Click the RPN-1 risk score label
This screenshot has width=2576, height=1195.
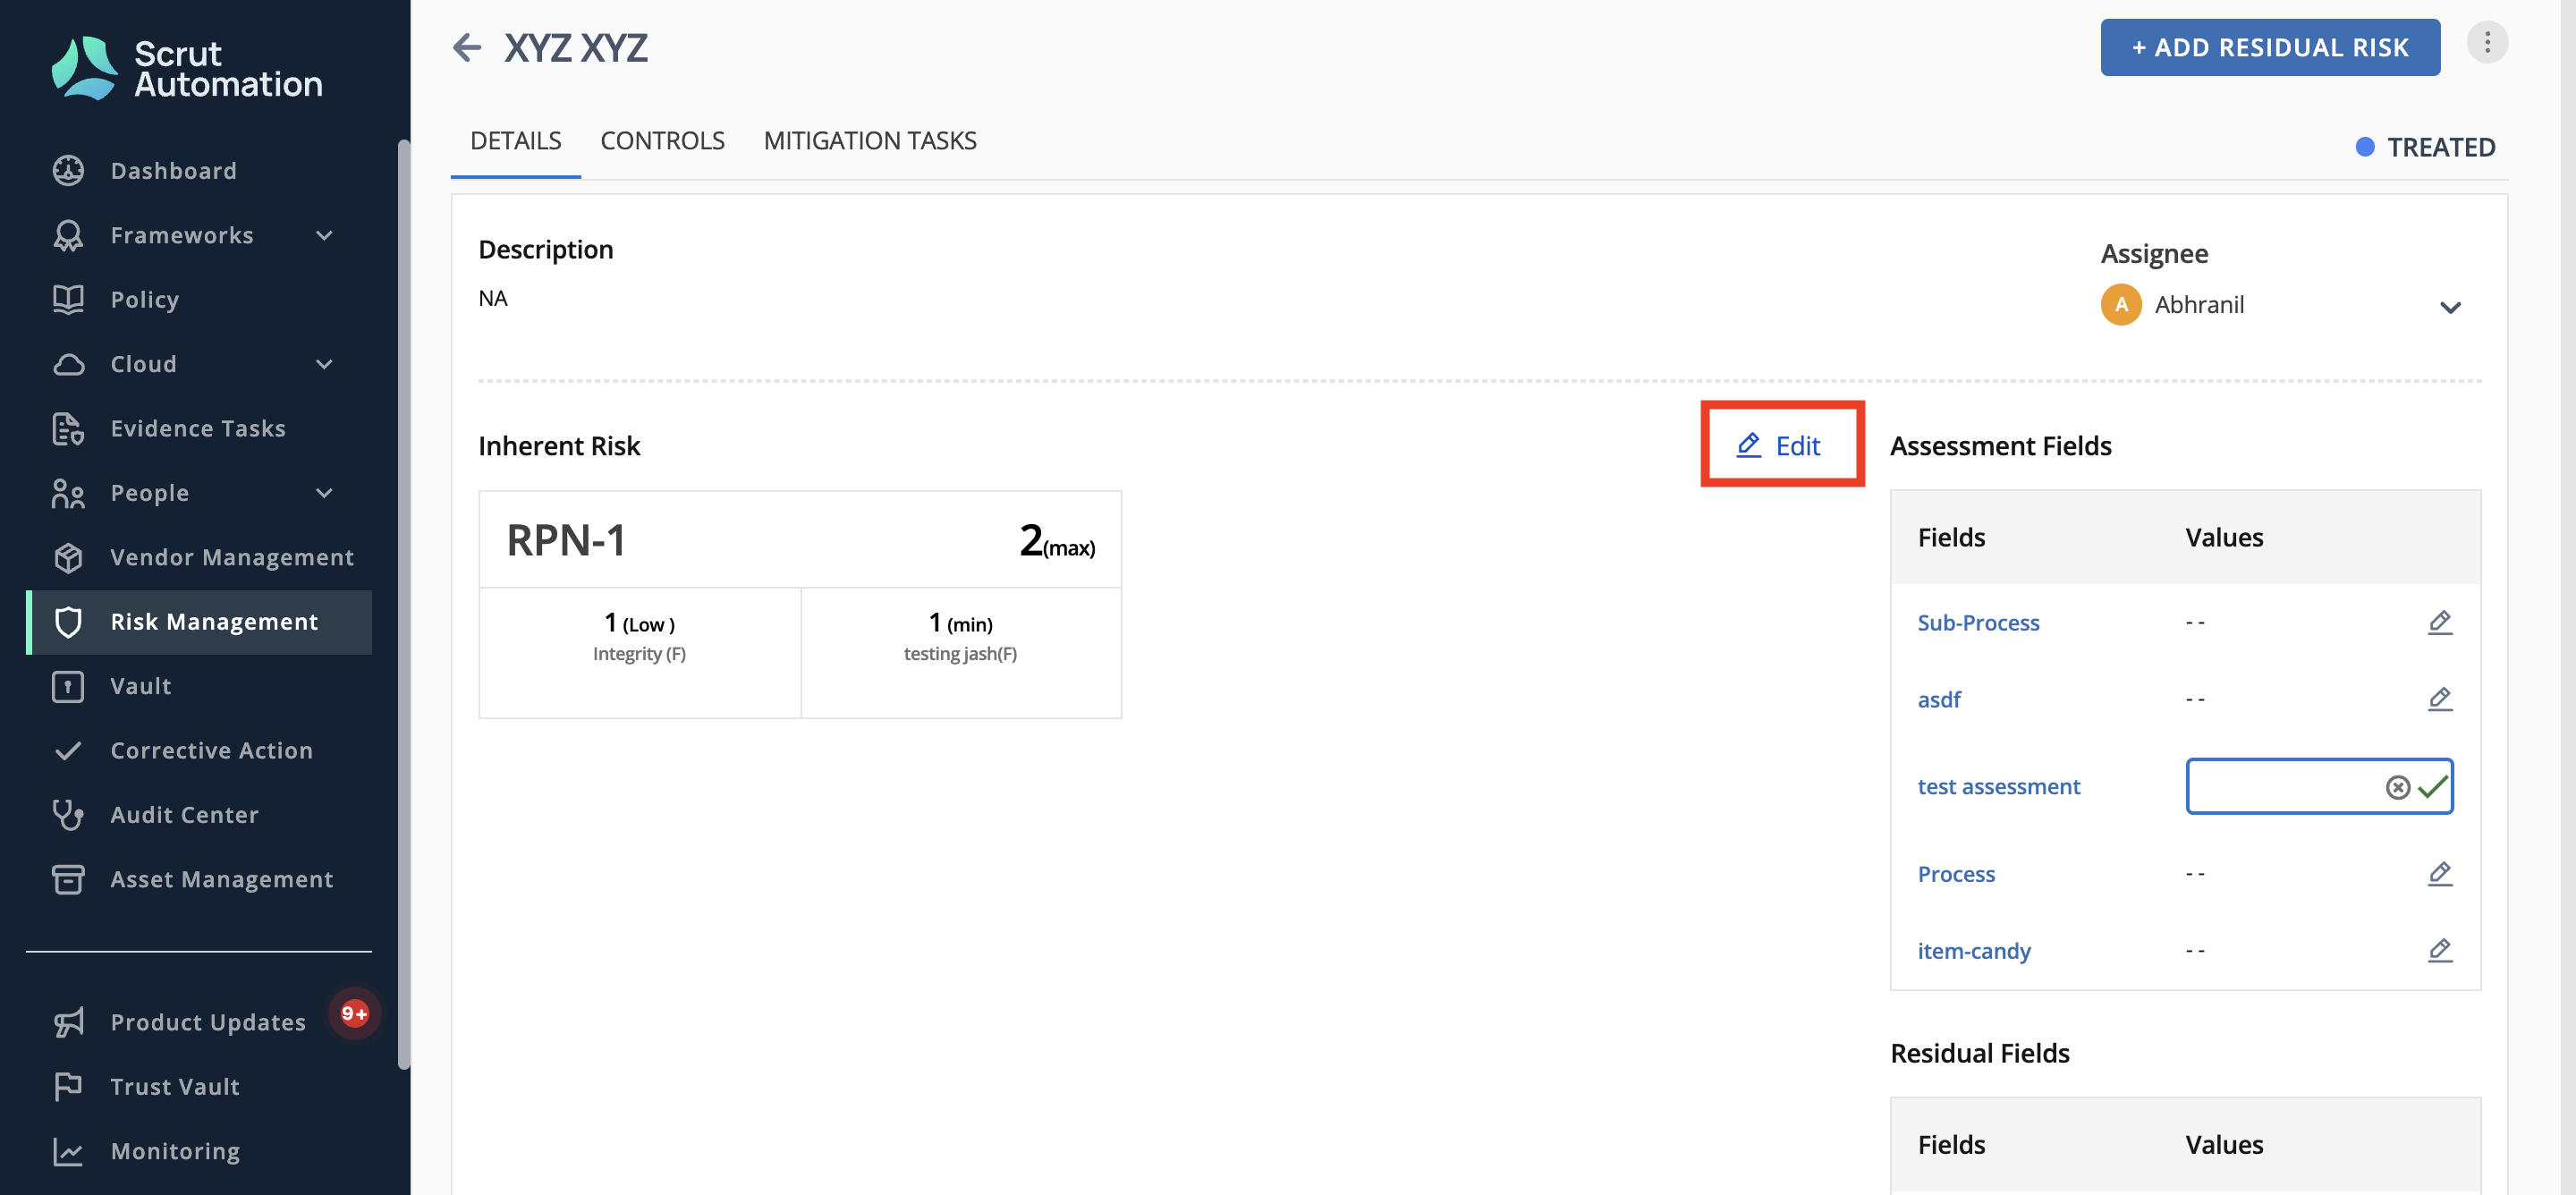566,540
